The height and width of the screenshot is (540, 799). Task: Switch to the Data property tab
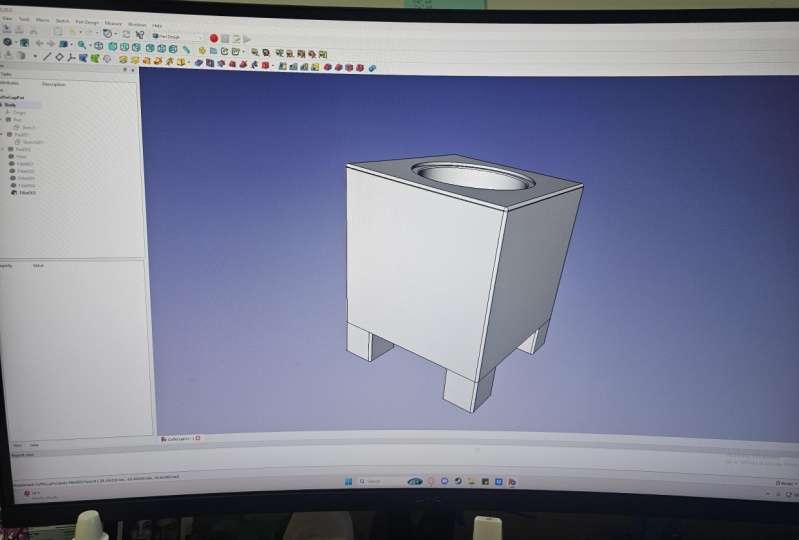point(34,445)
